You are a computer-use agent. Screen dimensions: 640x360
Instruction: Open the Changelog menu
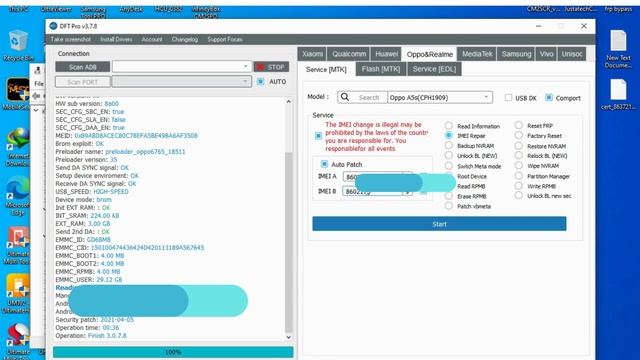[x=184, y=39]
